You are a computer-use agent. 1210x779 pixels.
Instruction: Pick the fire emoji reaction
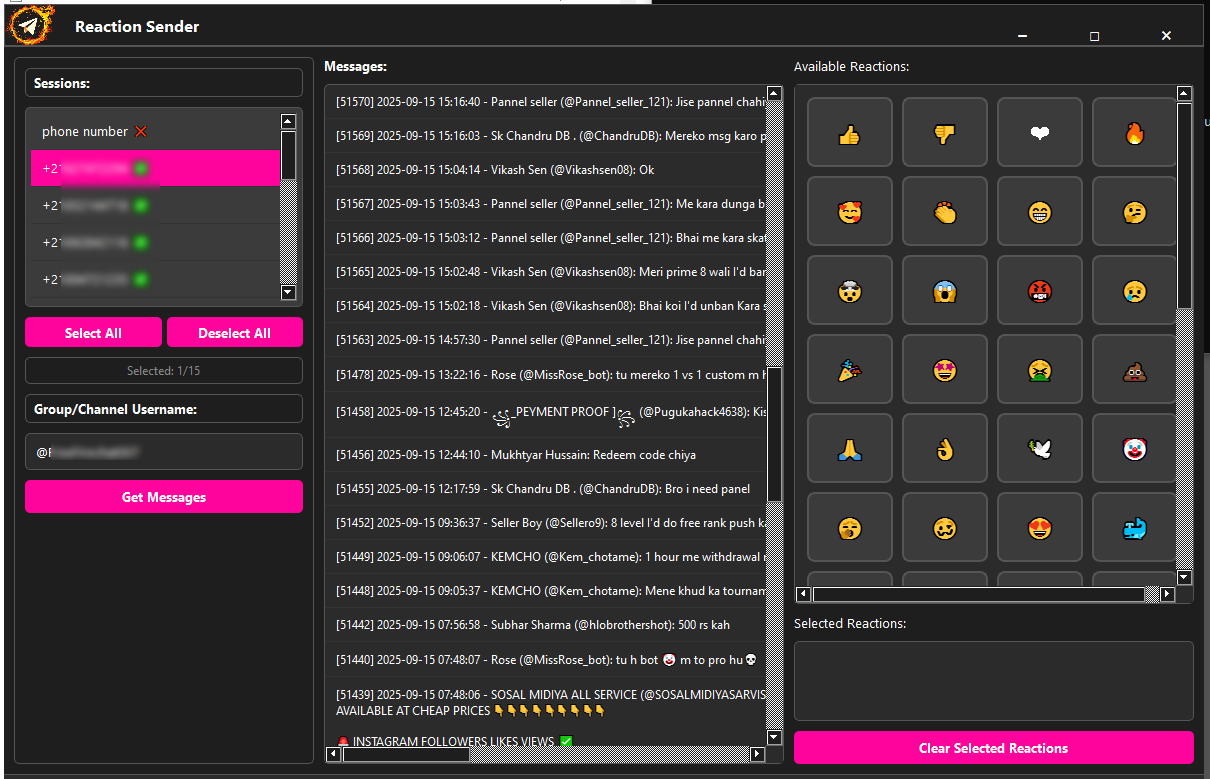click(1134, 133)
